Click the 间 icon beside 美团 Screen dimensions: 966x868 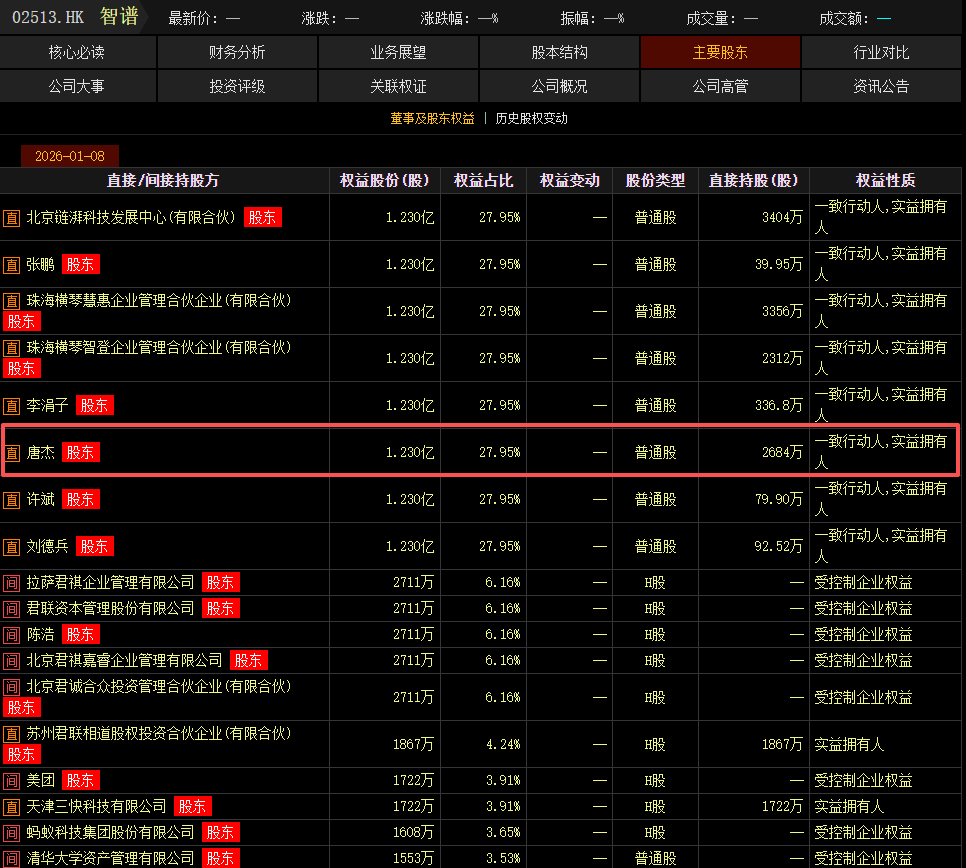pyautogui.click(x=12, y=781)
